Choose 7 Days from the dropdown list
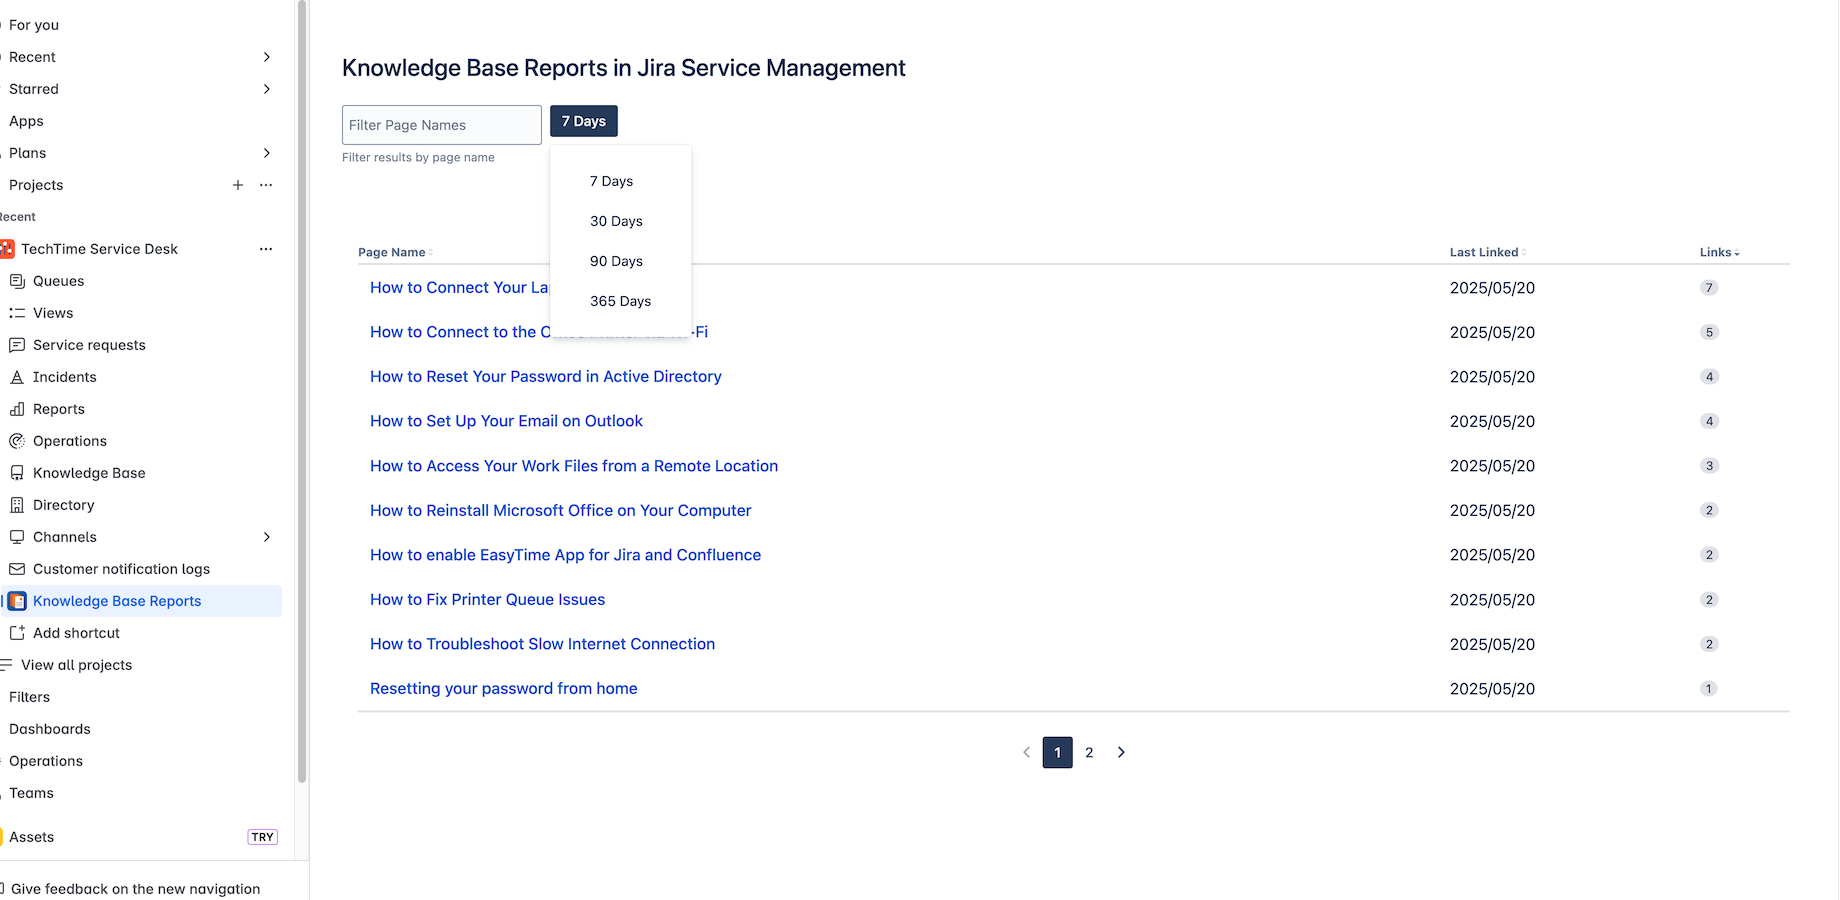 (620, 181)
